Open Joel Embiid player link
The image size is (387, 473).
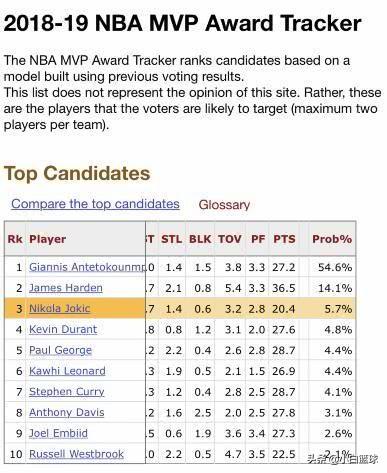click(x=58, y=433)
